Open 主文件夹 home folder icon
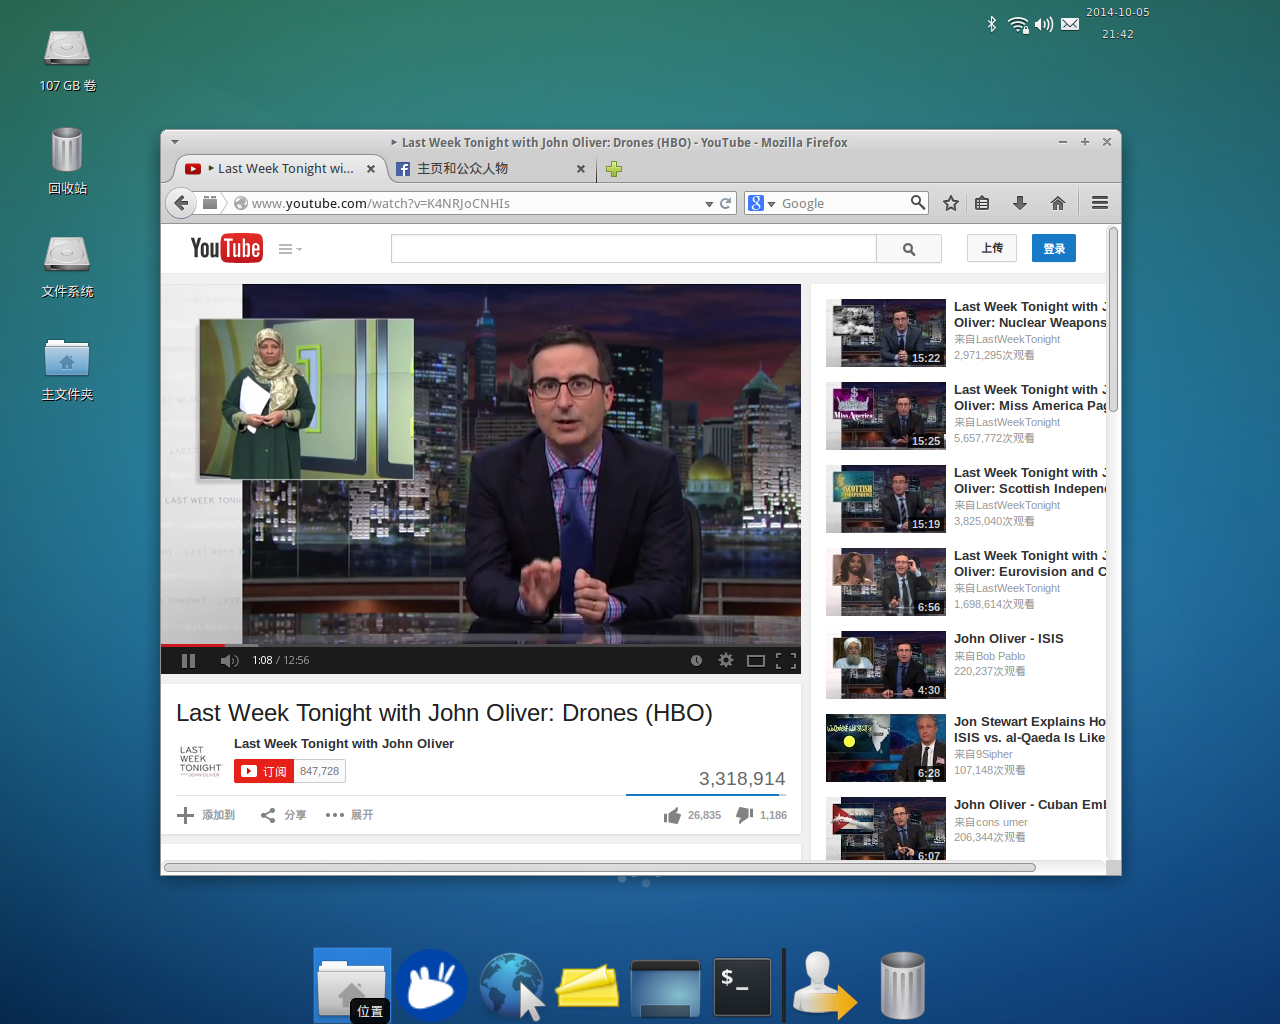Image resolution: width=1280 pixels, height=1024 pixels. pos(67,370)
